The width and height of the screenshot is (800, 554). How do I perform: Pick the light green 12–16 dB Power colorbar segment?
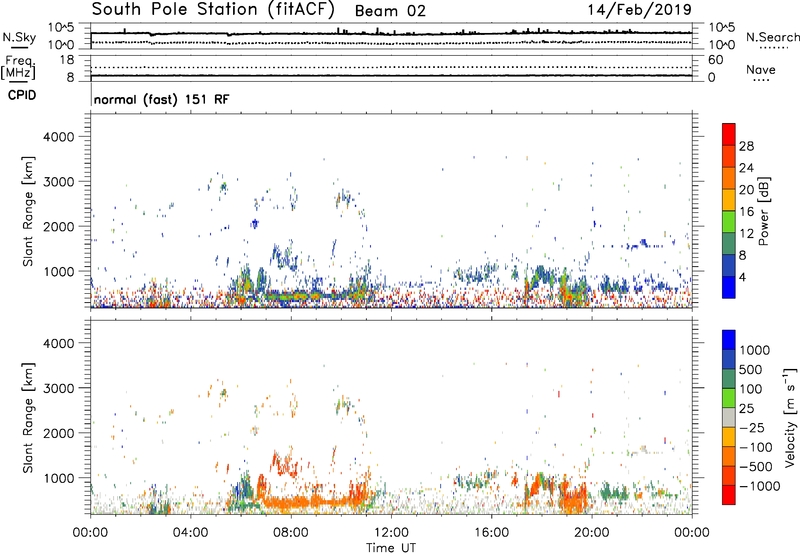[729, 222]
